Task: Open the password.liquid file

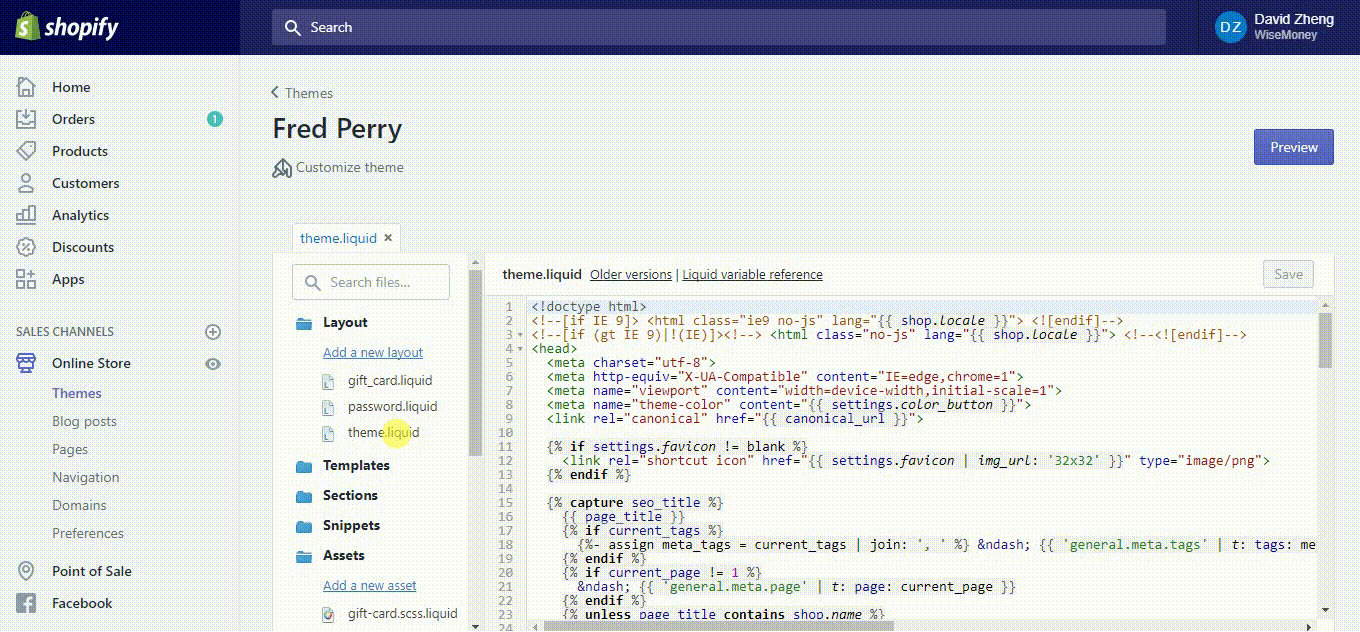Action: pyautogui.click(x=392, y=407)
